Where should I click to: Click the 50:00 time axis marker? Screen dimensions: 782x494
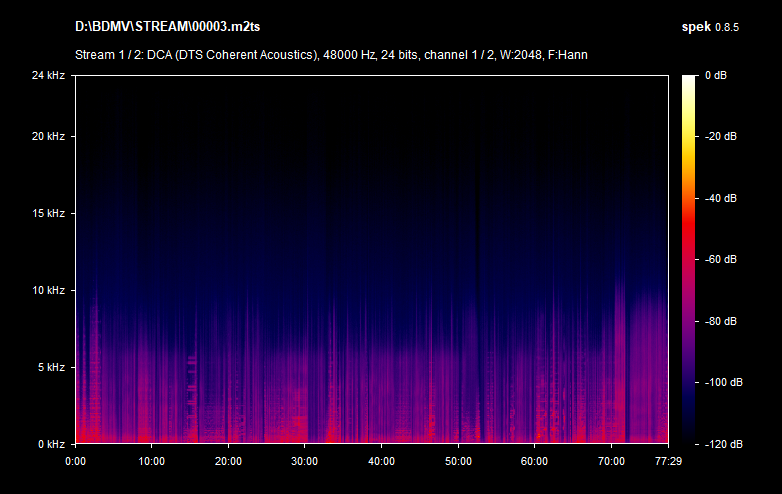click(x=458, y=461)
